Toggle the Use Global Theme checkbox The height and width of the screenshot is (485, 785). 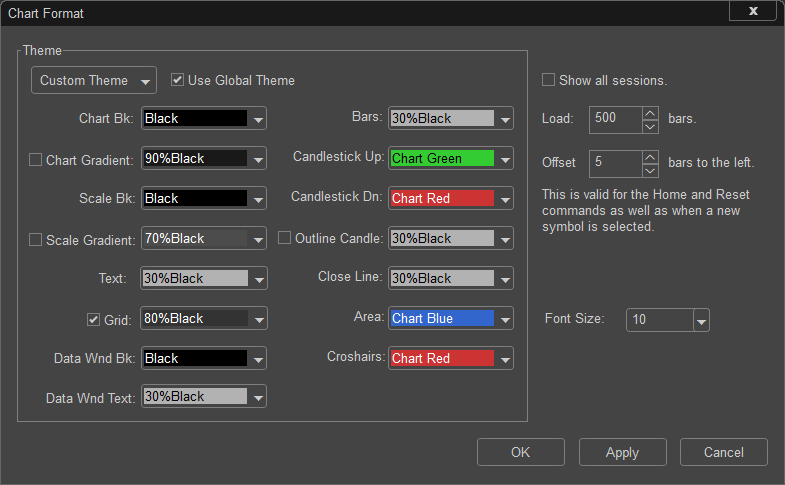177,80
